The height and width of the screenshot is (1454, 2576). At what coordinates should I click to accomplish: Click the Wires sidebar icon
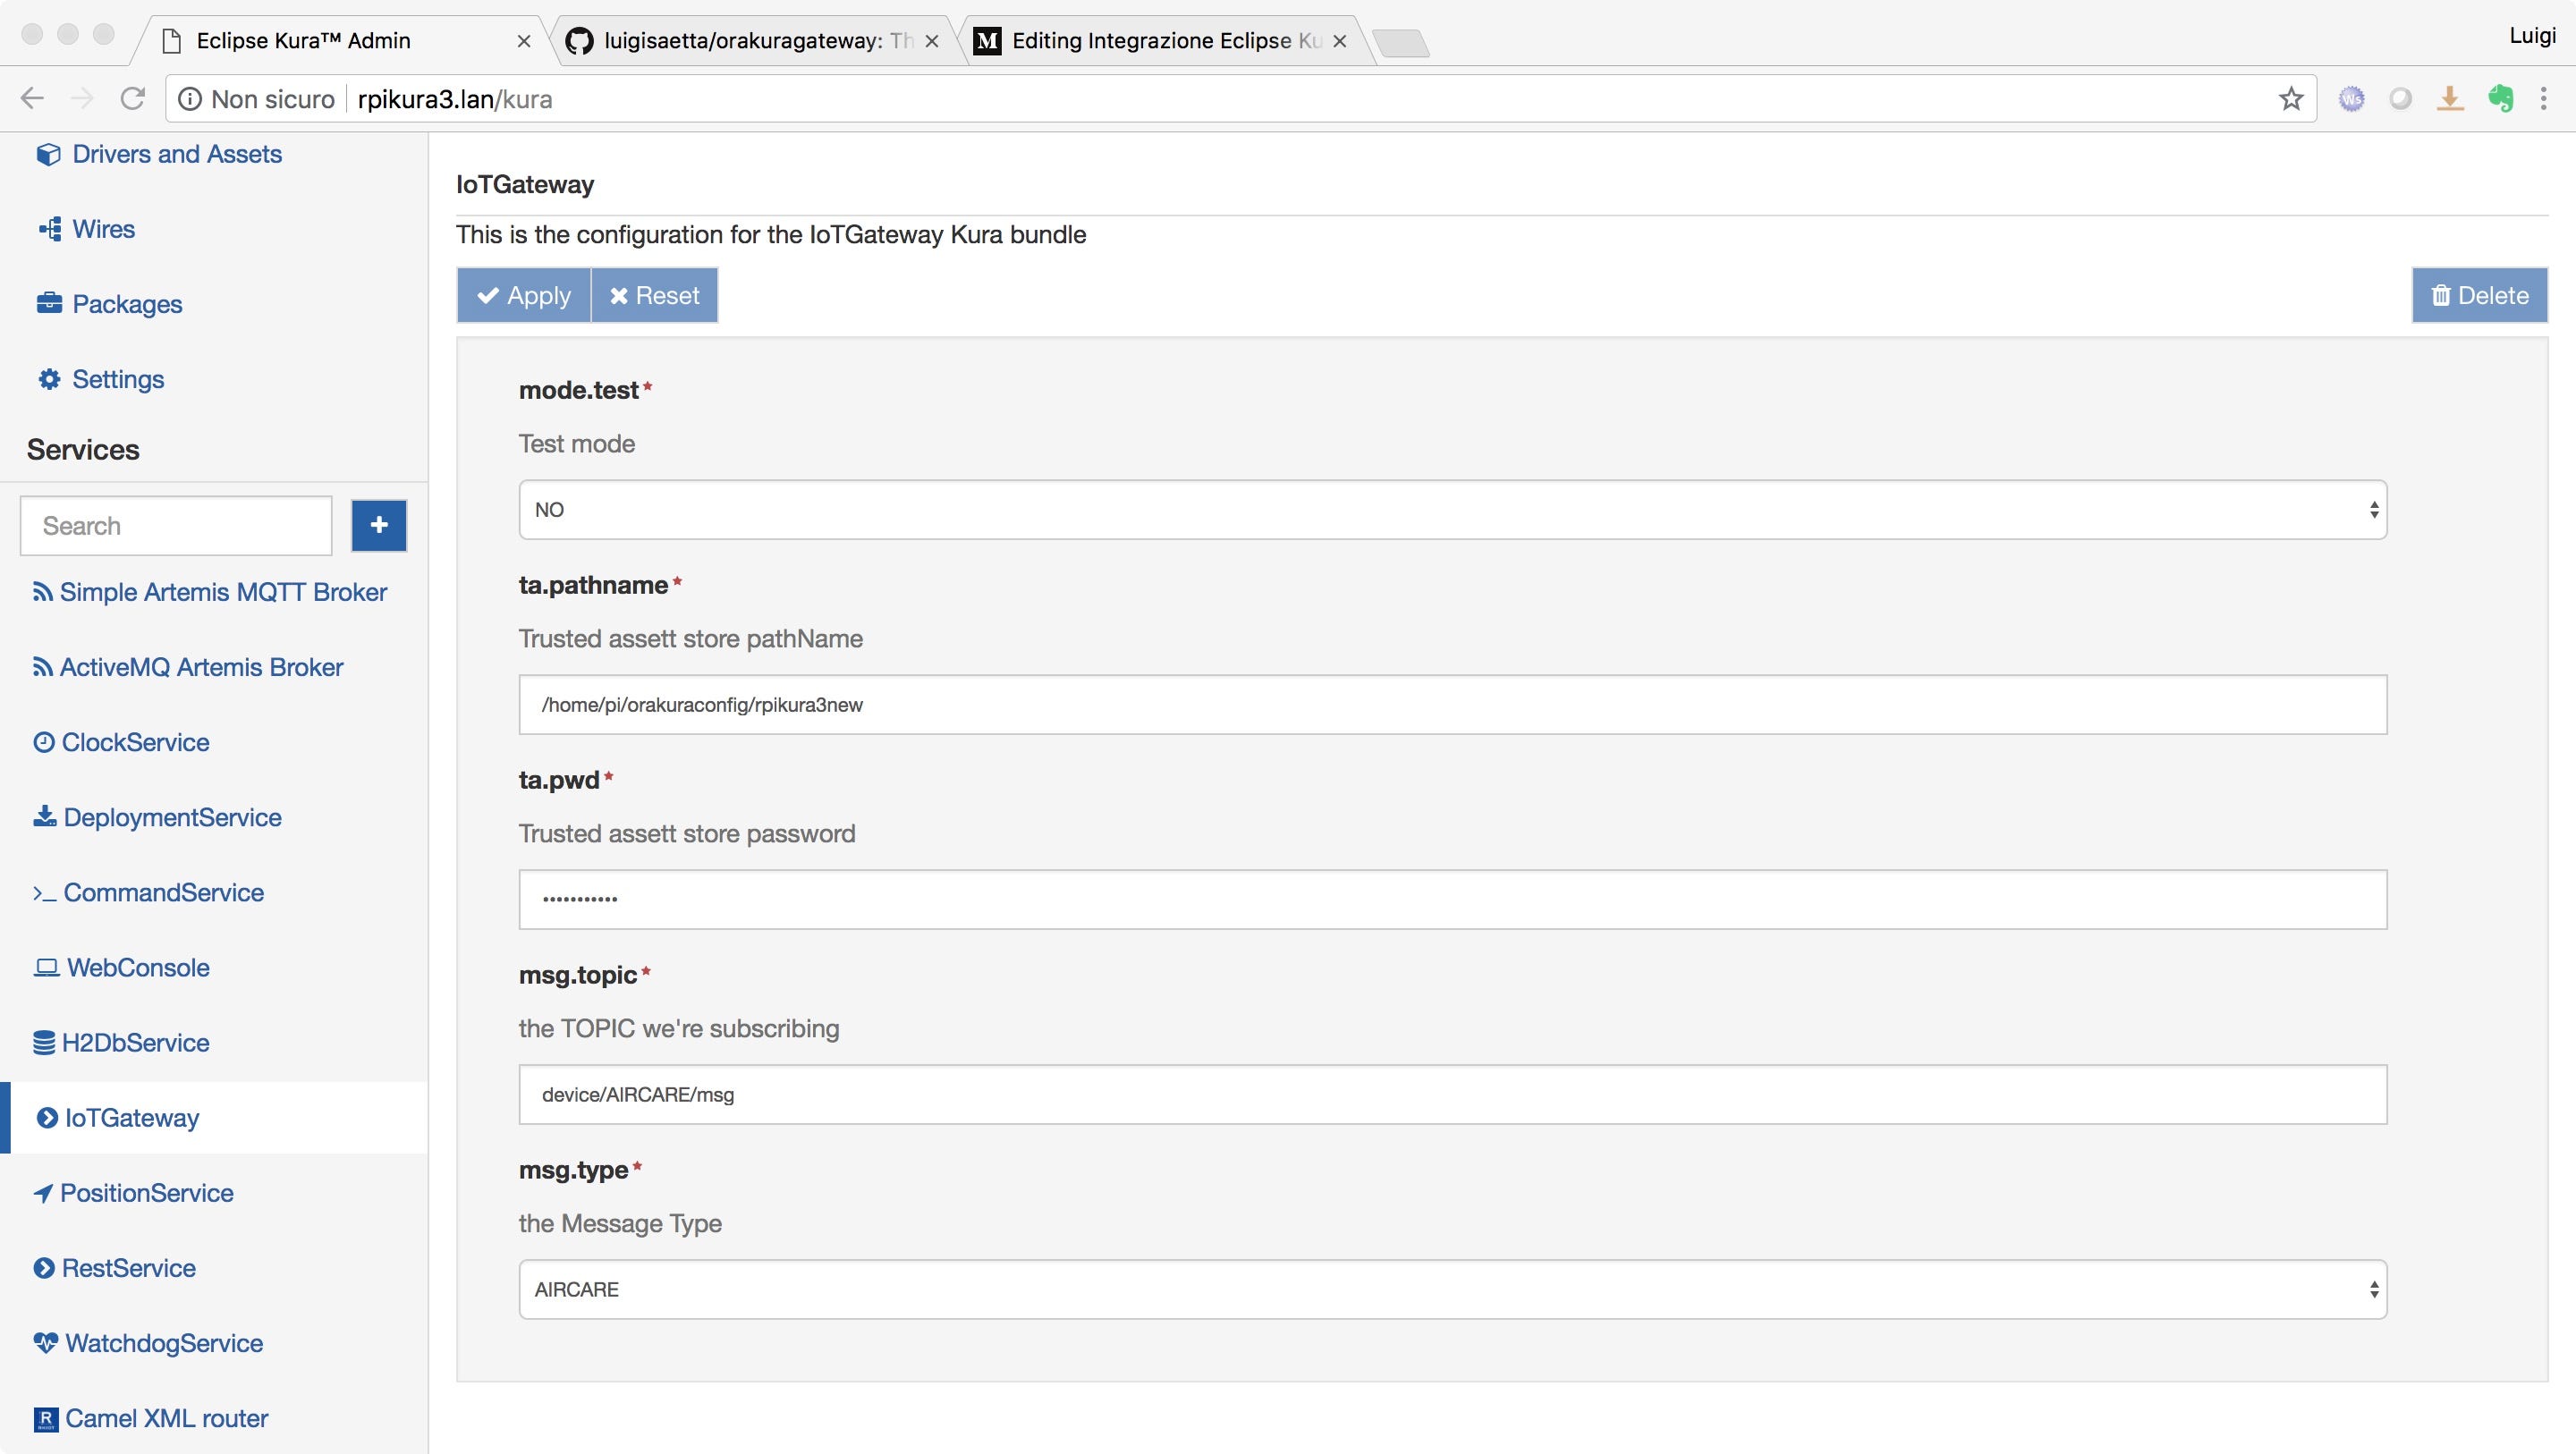(50, 229)
